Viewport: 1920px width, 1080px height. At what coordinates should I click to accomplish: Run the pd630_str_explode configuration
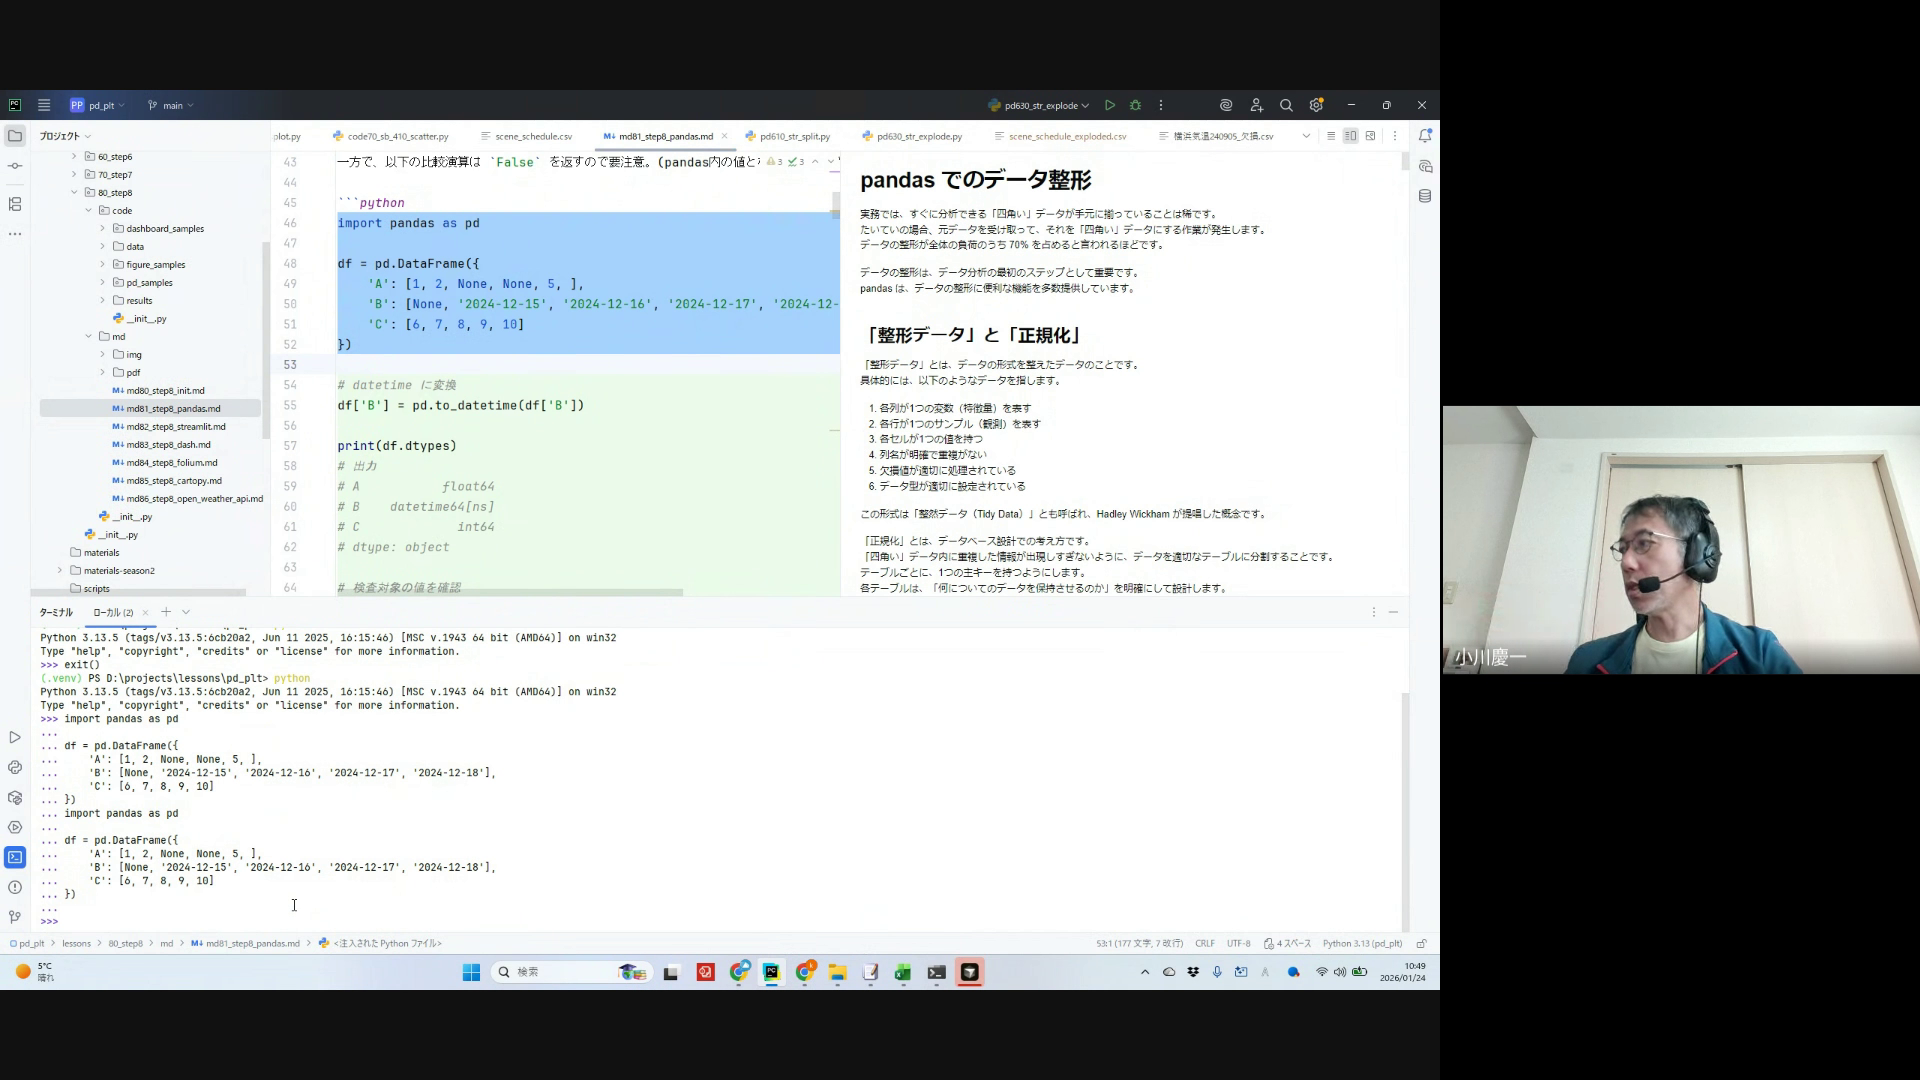(1110, 105)
